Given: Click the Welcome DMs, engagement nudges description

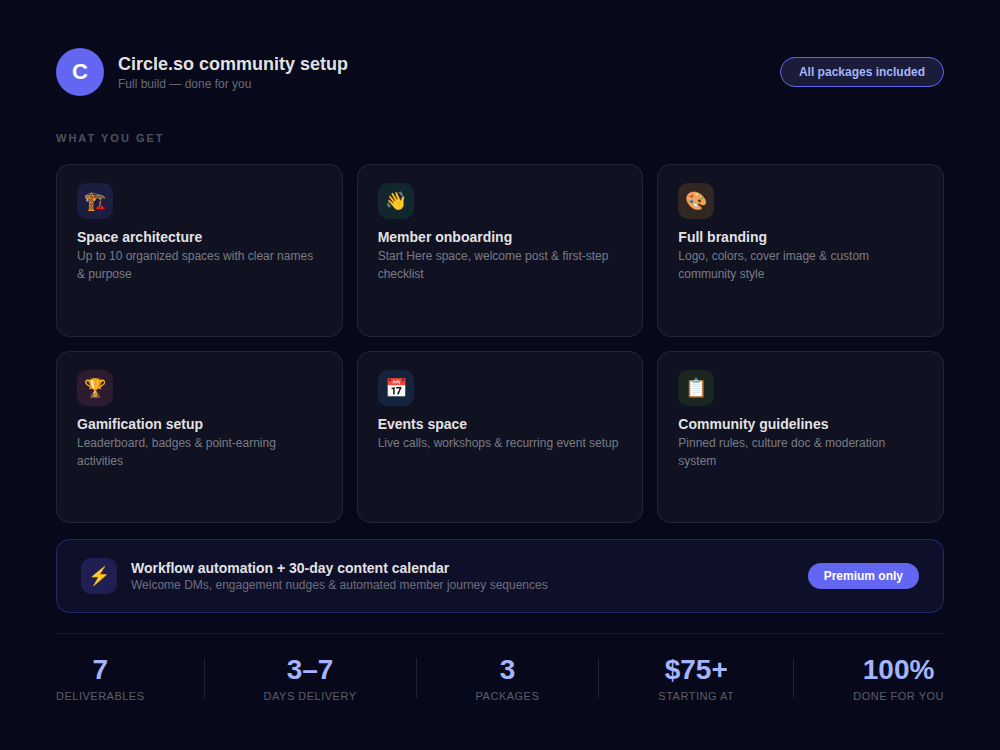Looking at the screenshot, I should click(x=339, y=585).
